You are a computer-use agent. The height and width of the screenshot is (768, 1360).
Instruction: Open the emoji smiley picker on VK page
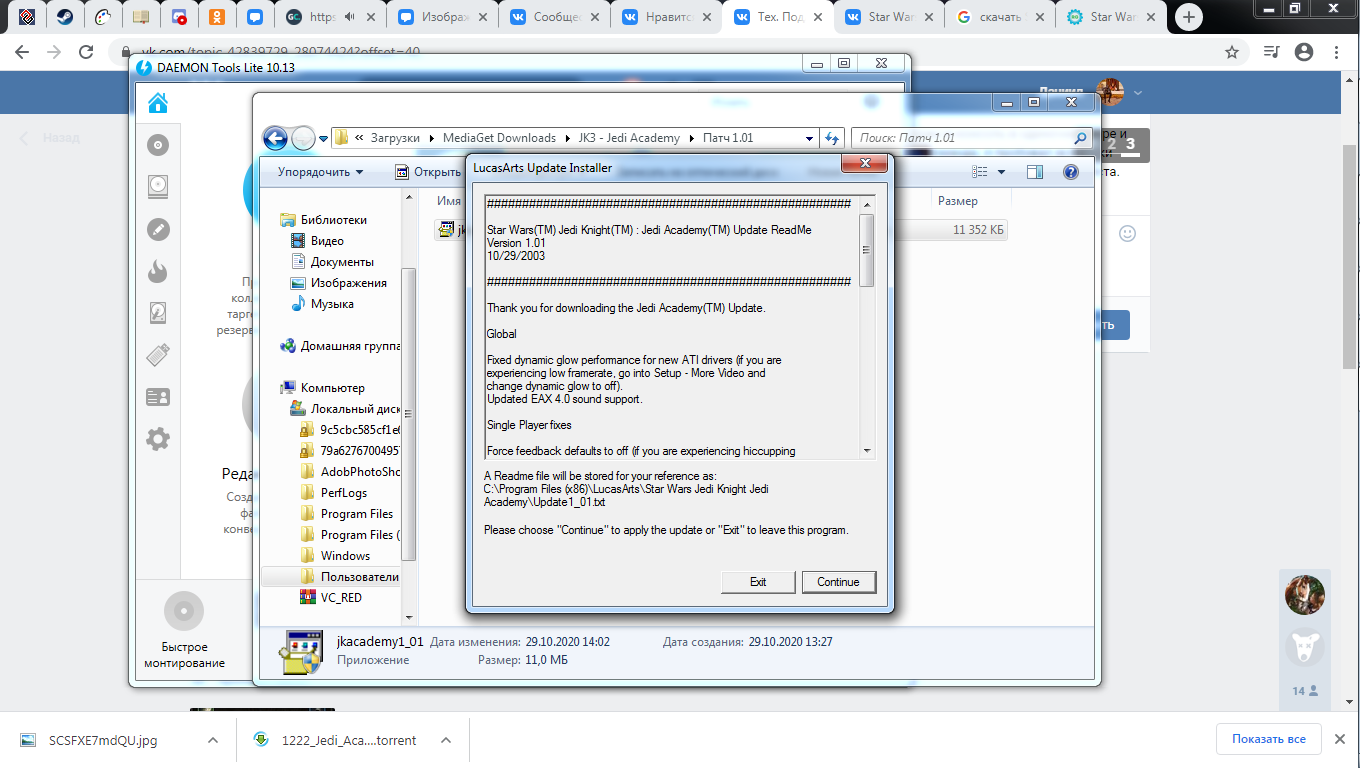tap(1127, 233)
